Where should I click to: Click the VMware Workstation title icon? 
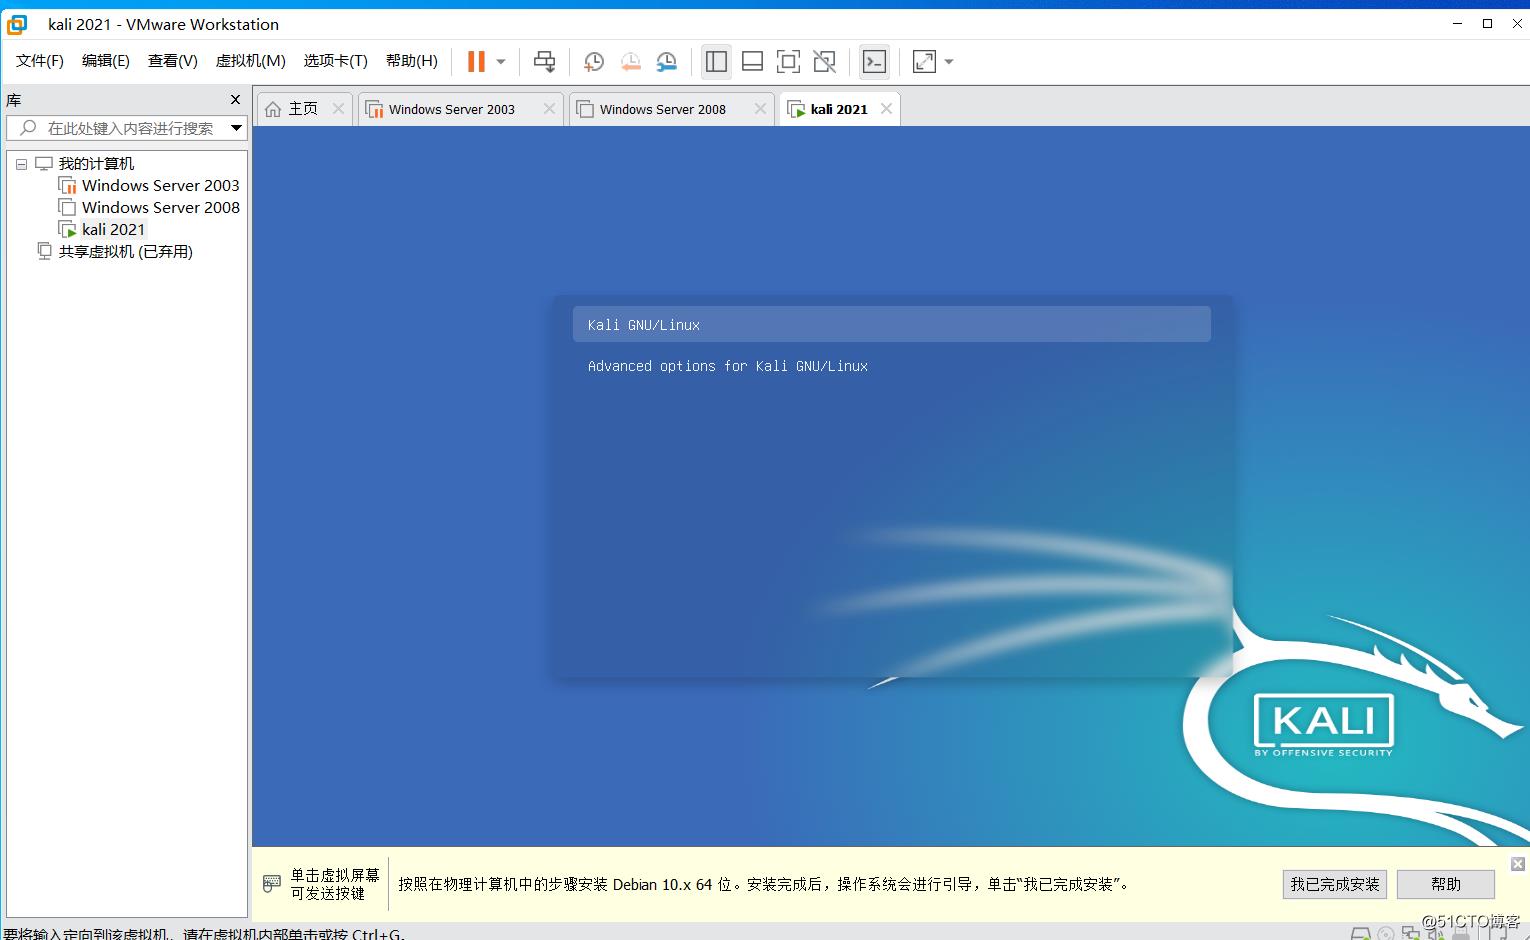click(x=17, y=24)
